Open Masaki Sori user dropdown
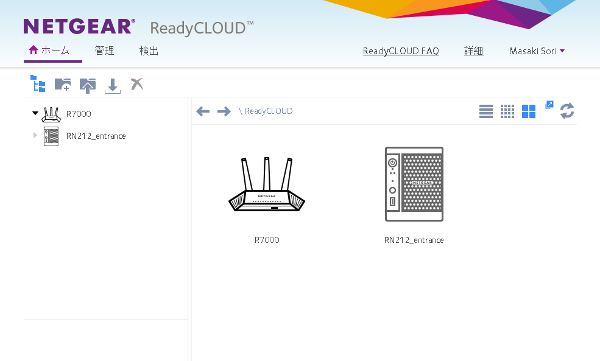The height and width of the screenshot is (361, 600). coord(537,51)
